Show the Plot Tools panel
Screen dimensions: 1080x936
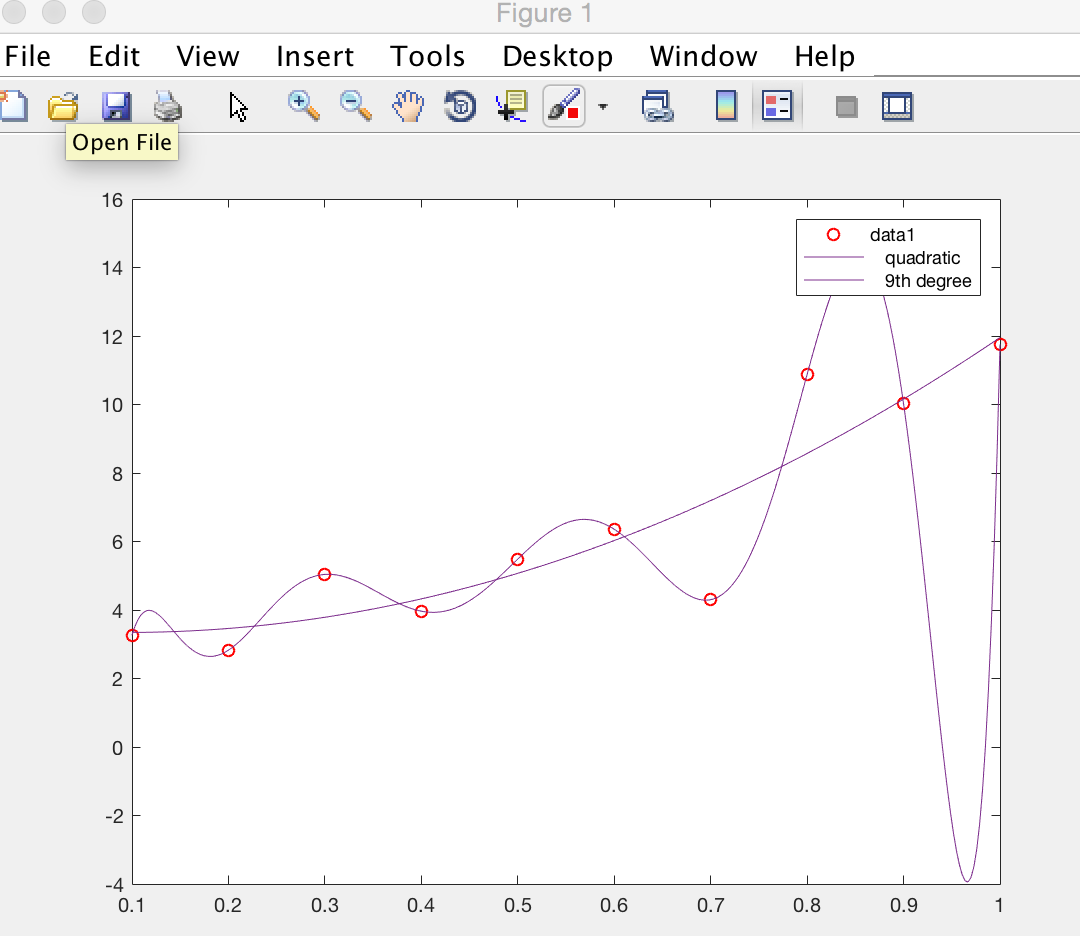(x=898, y=106)
